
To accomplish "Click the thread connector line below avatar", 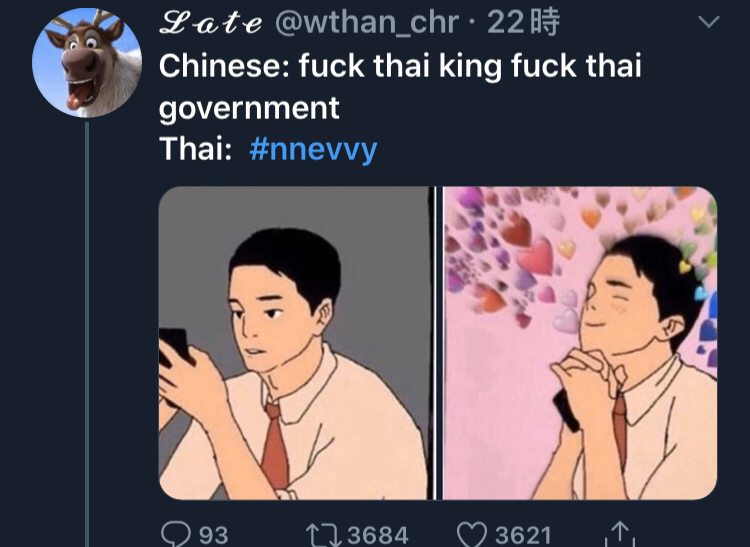I will pyautogui.click(x=87, y=334).
